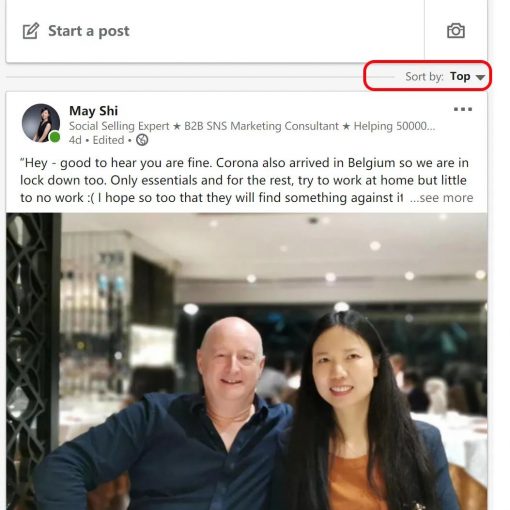Image resolution: width=510 pixels, height=510 pixels.
Task: Click the 4d post timestamp
Action: click(75, 140)
